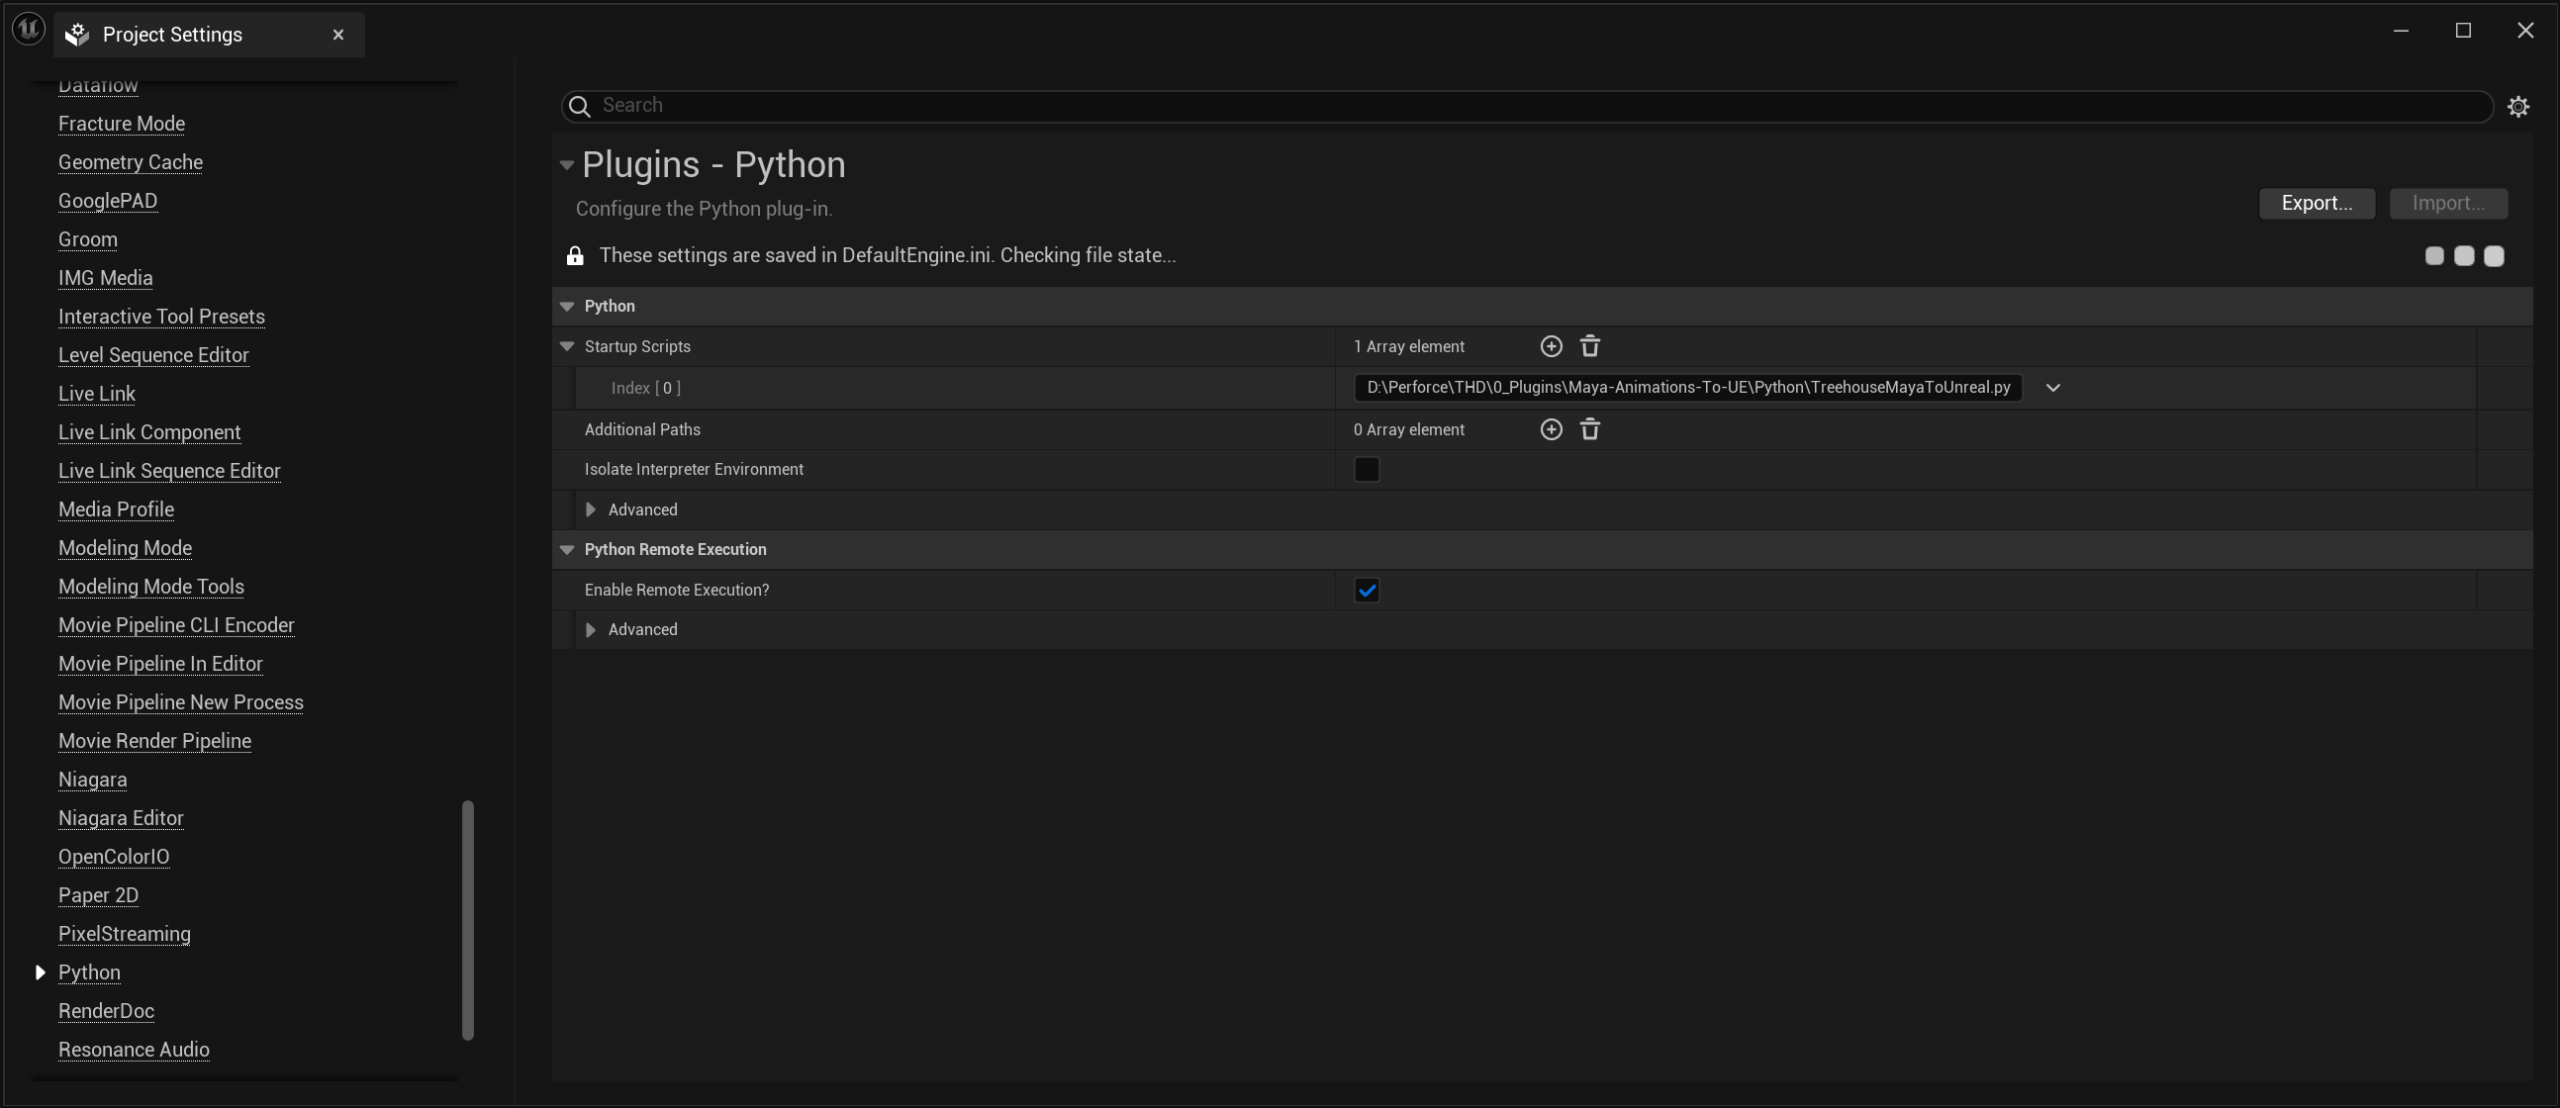Screen dimensions: 2560x1108
Task: Open Niagara Editor settings category
Action: point(121,818)
